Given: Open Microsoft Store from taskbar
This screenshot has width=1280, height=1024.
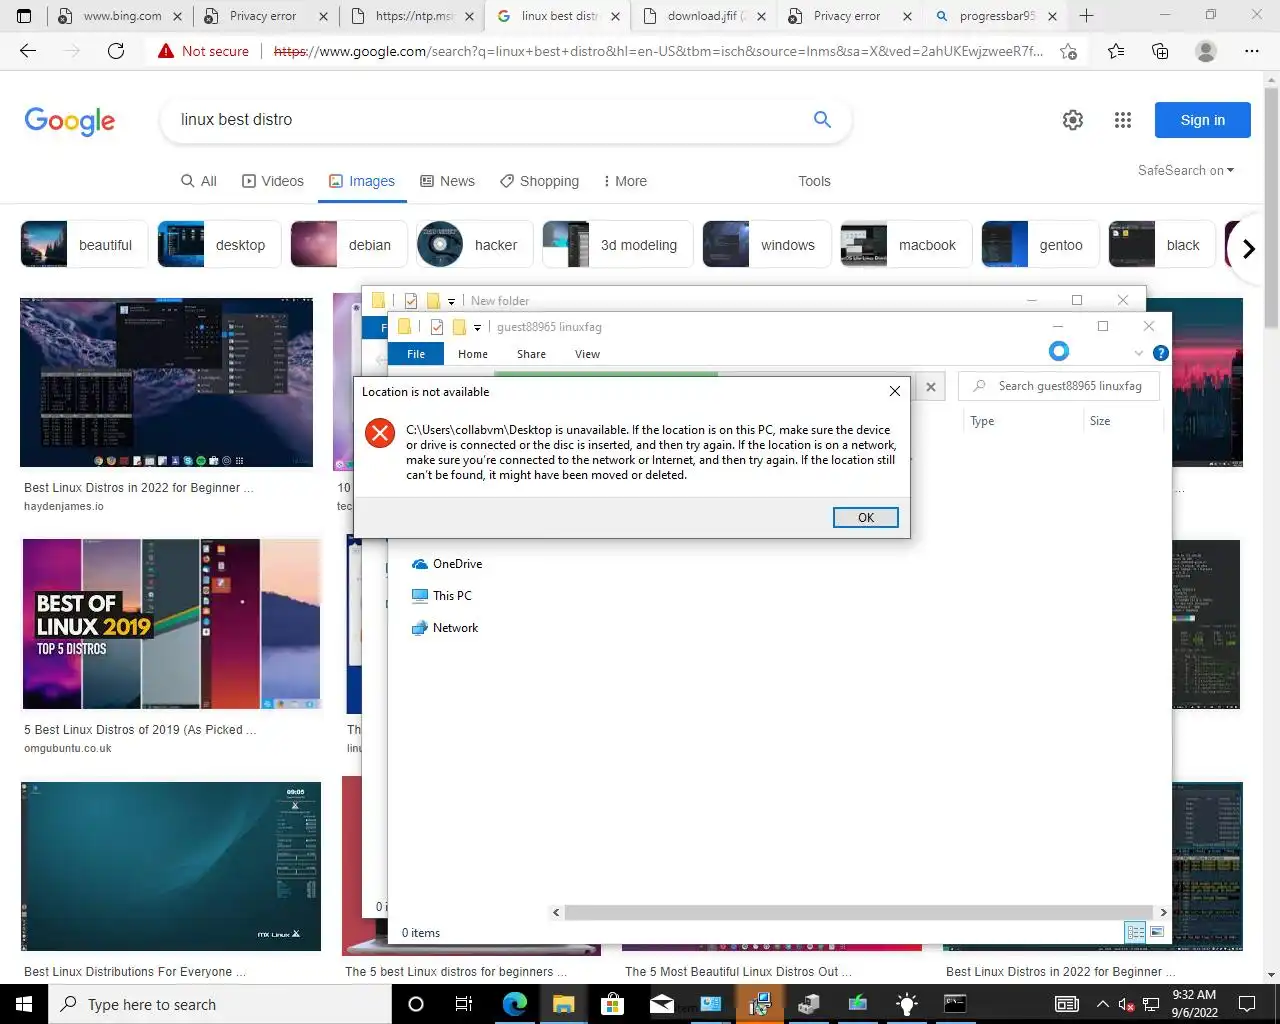Looking at the screenshot, I should (x=612, y=1004).
